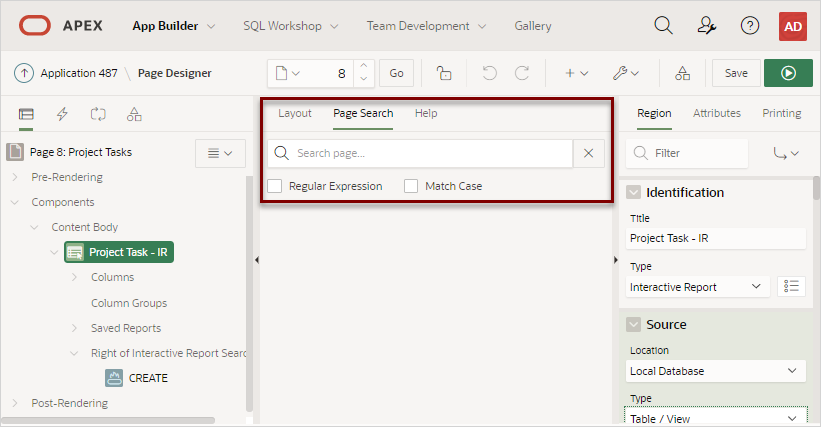Switch to the Layout tab

tap(295, 113)
